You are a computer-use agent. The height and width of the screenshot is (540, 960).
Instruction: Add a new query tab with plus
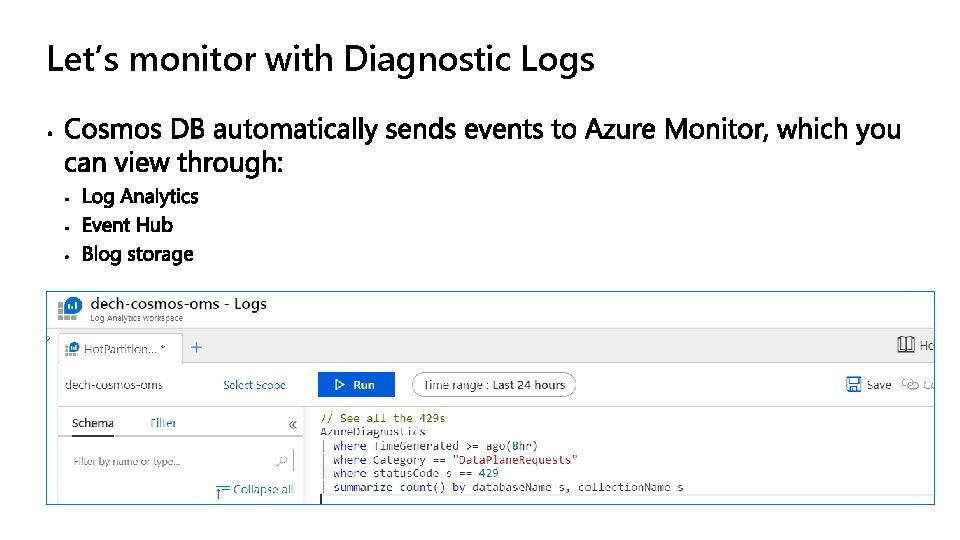tap(197, 348)
